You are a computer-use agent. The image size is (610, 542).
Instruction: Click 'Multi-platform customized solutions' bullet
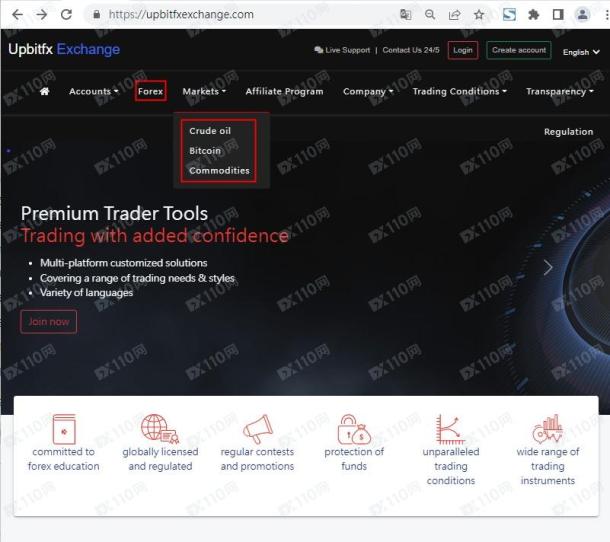click(x=124, y=263)
